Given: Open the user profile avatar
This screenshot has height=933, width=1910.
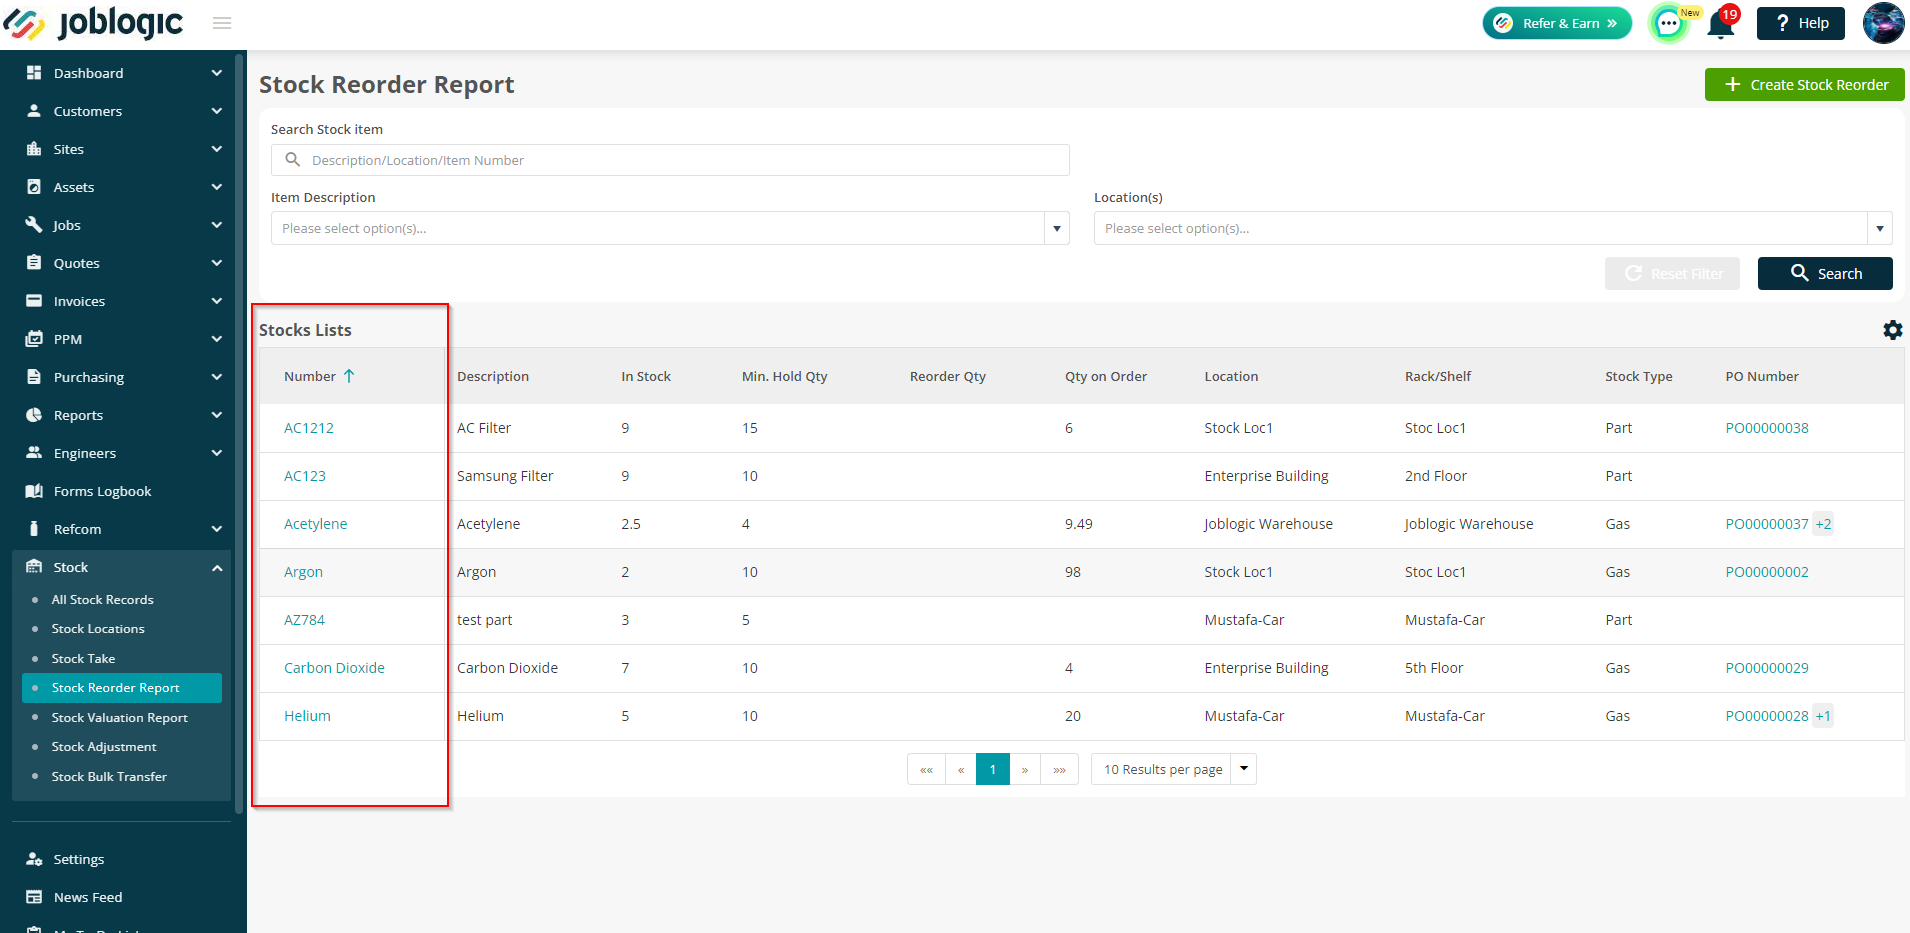Looking at the screenshot, I should 1883,23.
